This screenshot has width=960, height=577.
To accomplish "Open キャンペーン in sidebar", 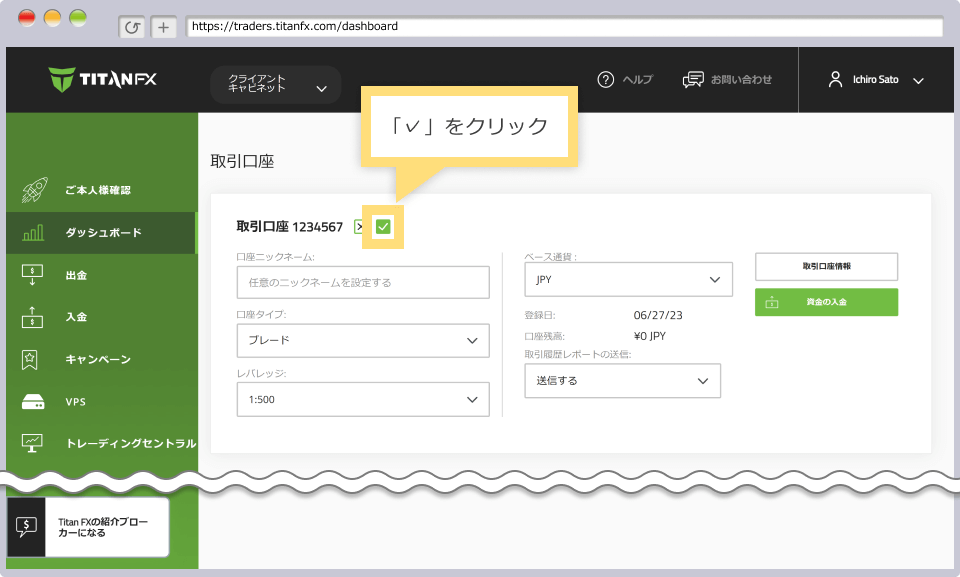I will 98,359.
